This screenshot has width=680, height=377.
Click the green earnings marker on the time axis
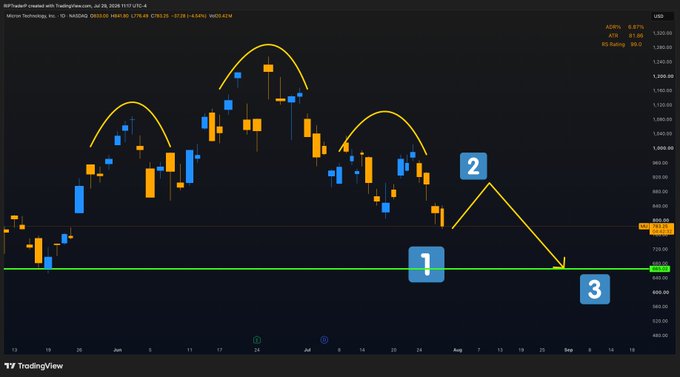[x=257, y=340]
